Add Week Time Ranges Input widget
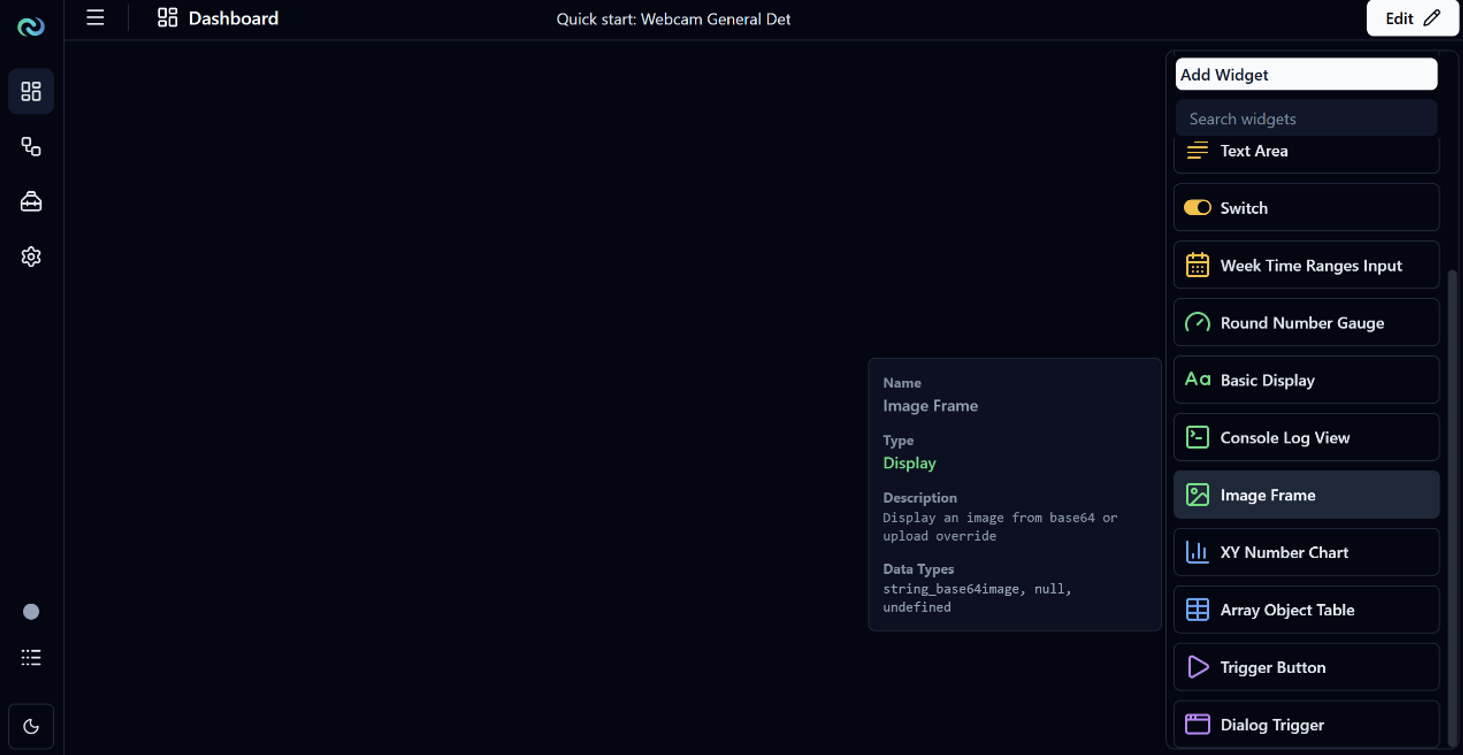The height and width of the screenshot is (755, 1463). [1306, 265]
